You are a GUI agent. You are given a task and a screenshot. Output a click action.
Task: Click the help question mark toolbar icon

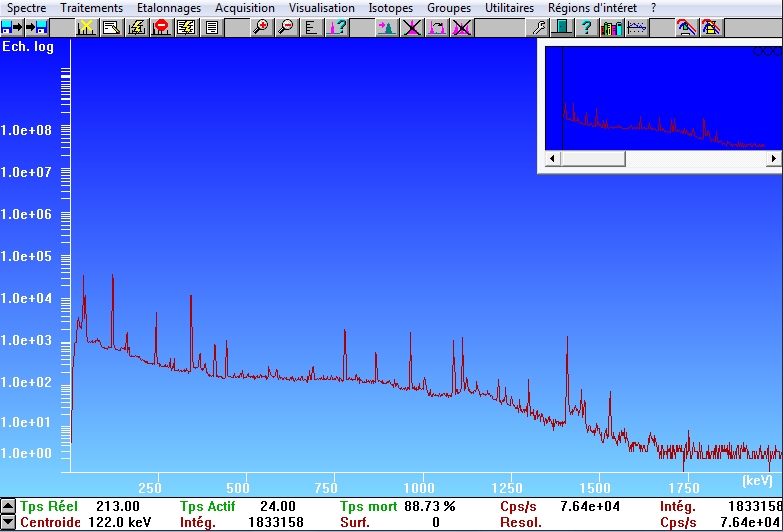click(x=587, y=27)
